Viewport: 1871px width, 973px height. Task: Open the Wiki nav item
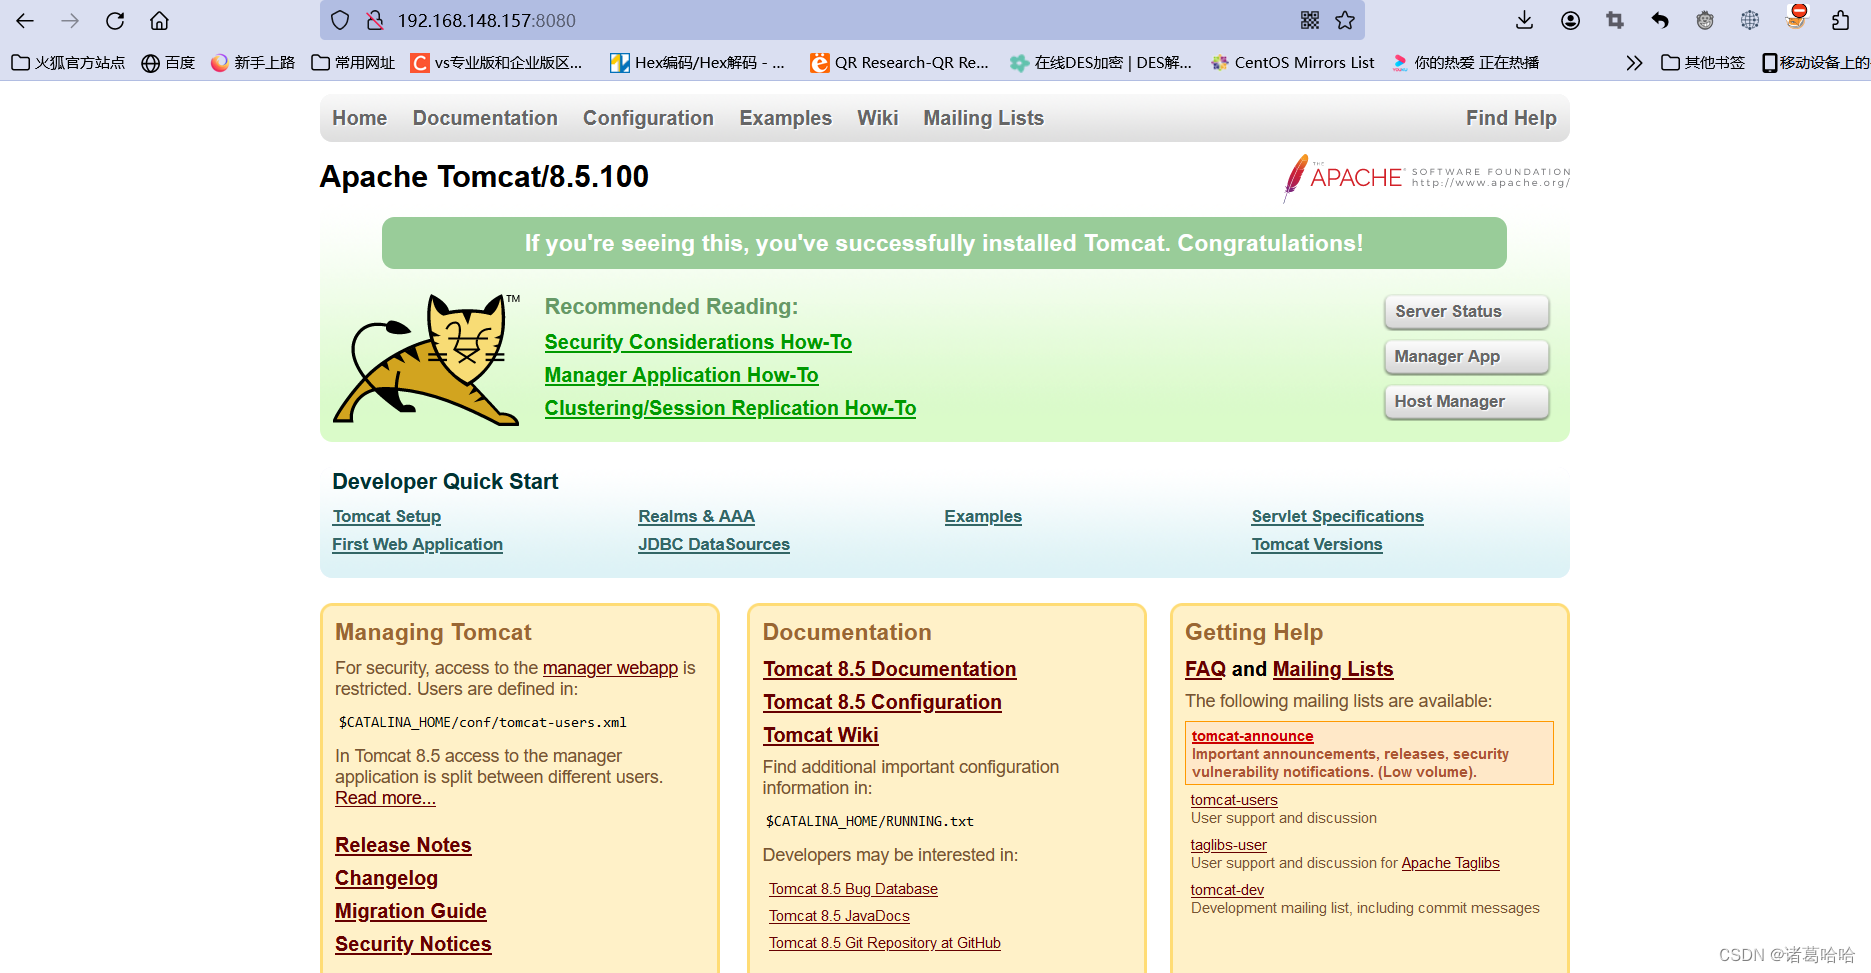[x=878, y=118]
